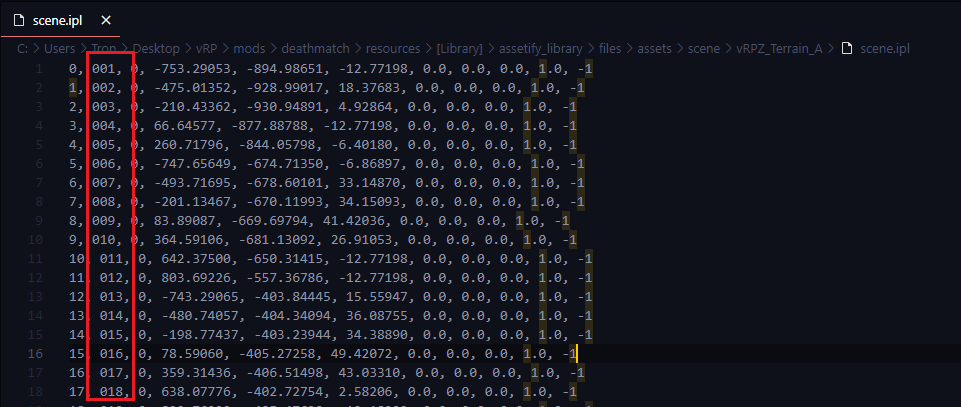Screen dimensions: 961x407
Task: Click the scene.ipl breadcrumb file name
Action: pos(885,48)
